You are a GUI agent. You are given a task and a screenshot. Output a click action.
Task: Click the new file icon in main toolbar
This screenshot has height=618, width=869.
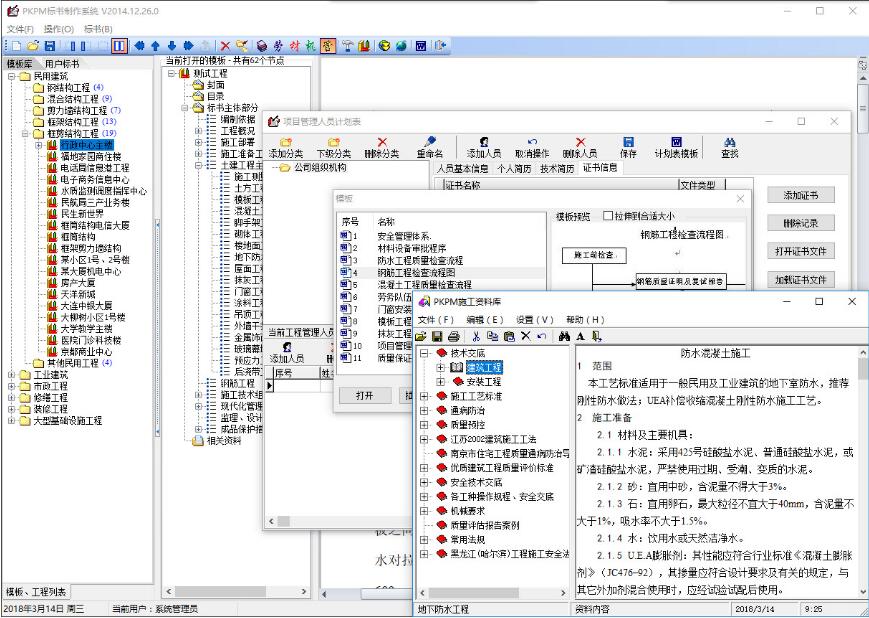[16, 46]
